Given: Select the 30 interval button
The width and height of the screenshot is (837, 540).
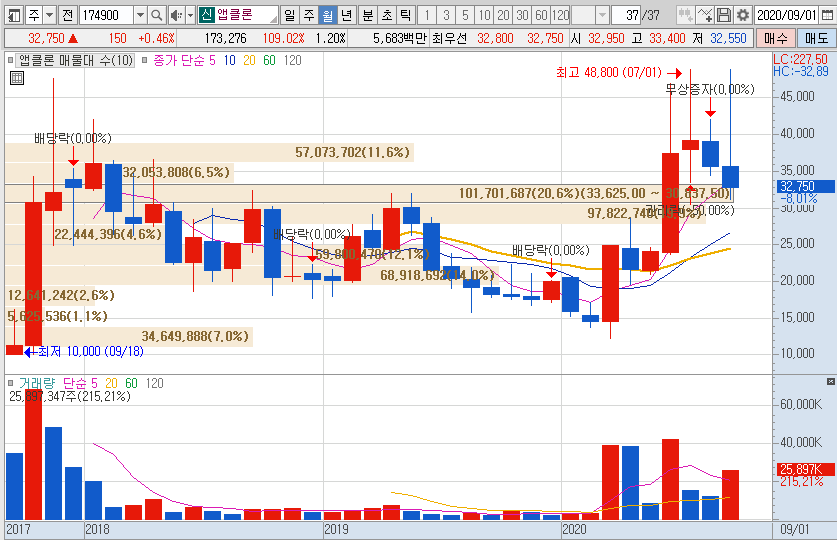Looking at the screenshot, I should (523, 15).
